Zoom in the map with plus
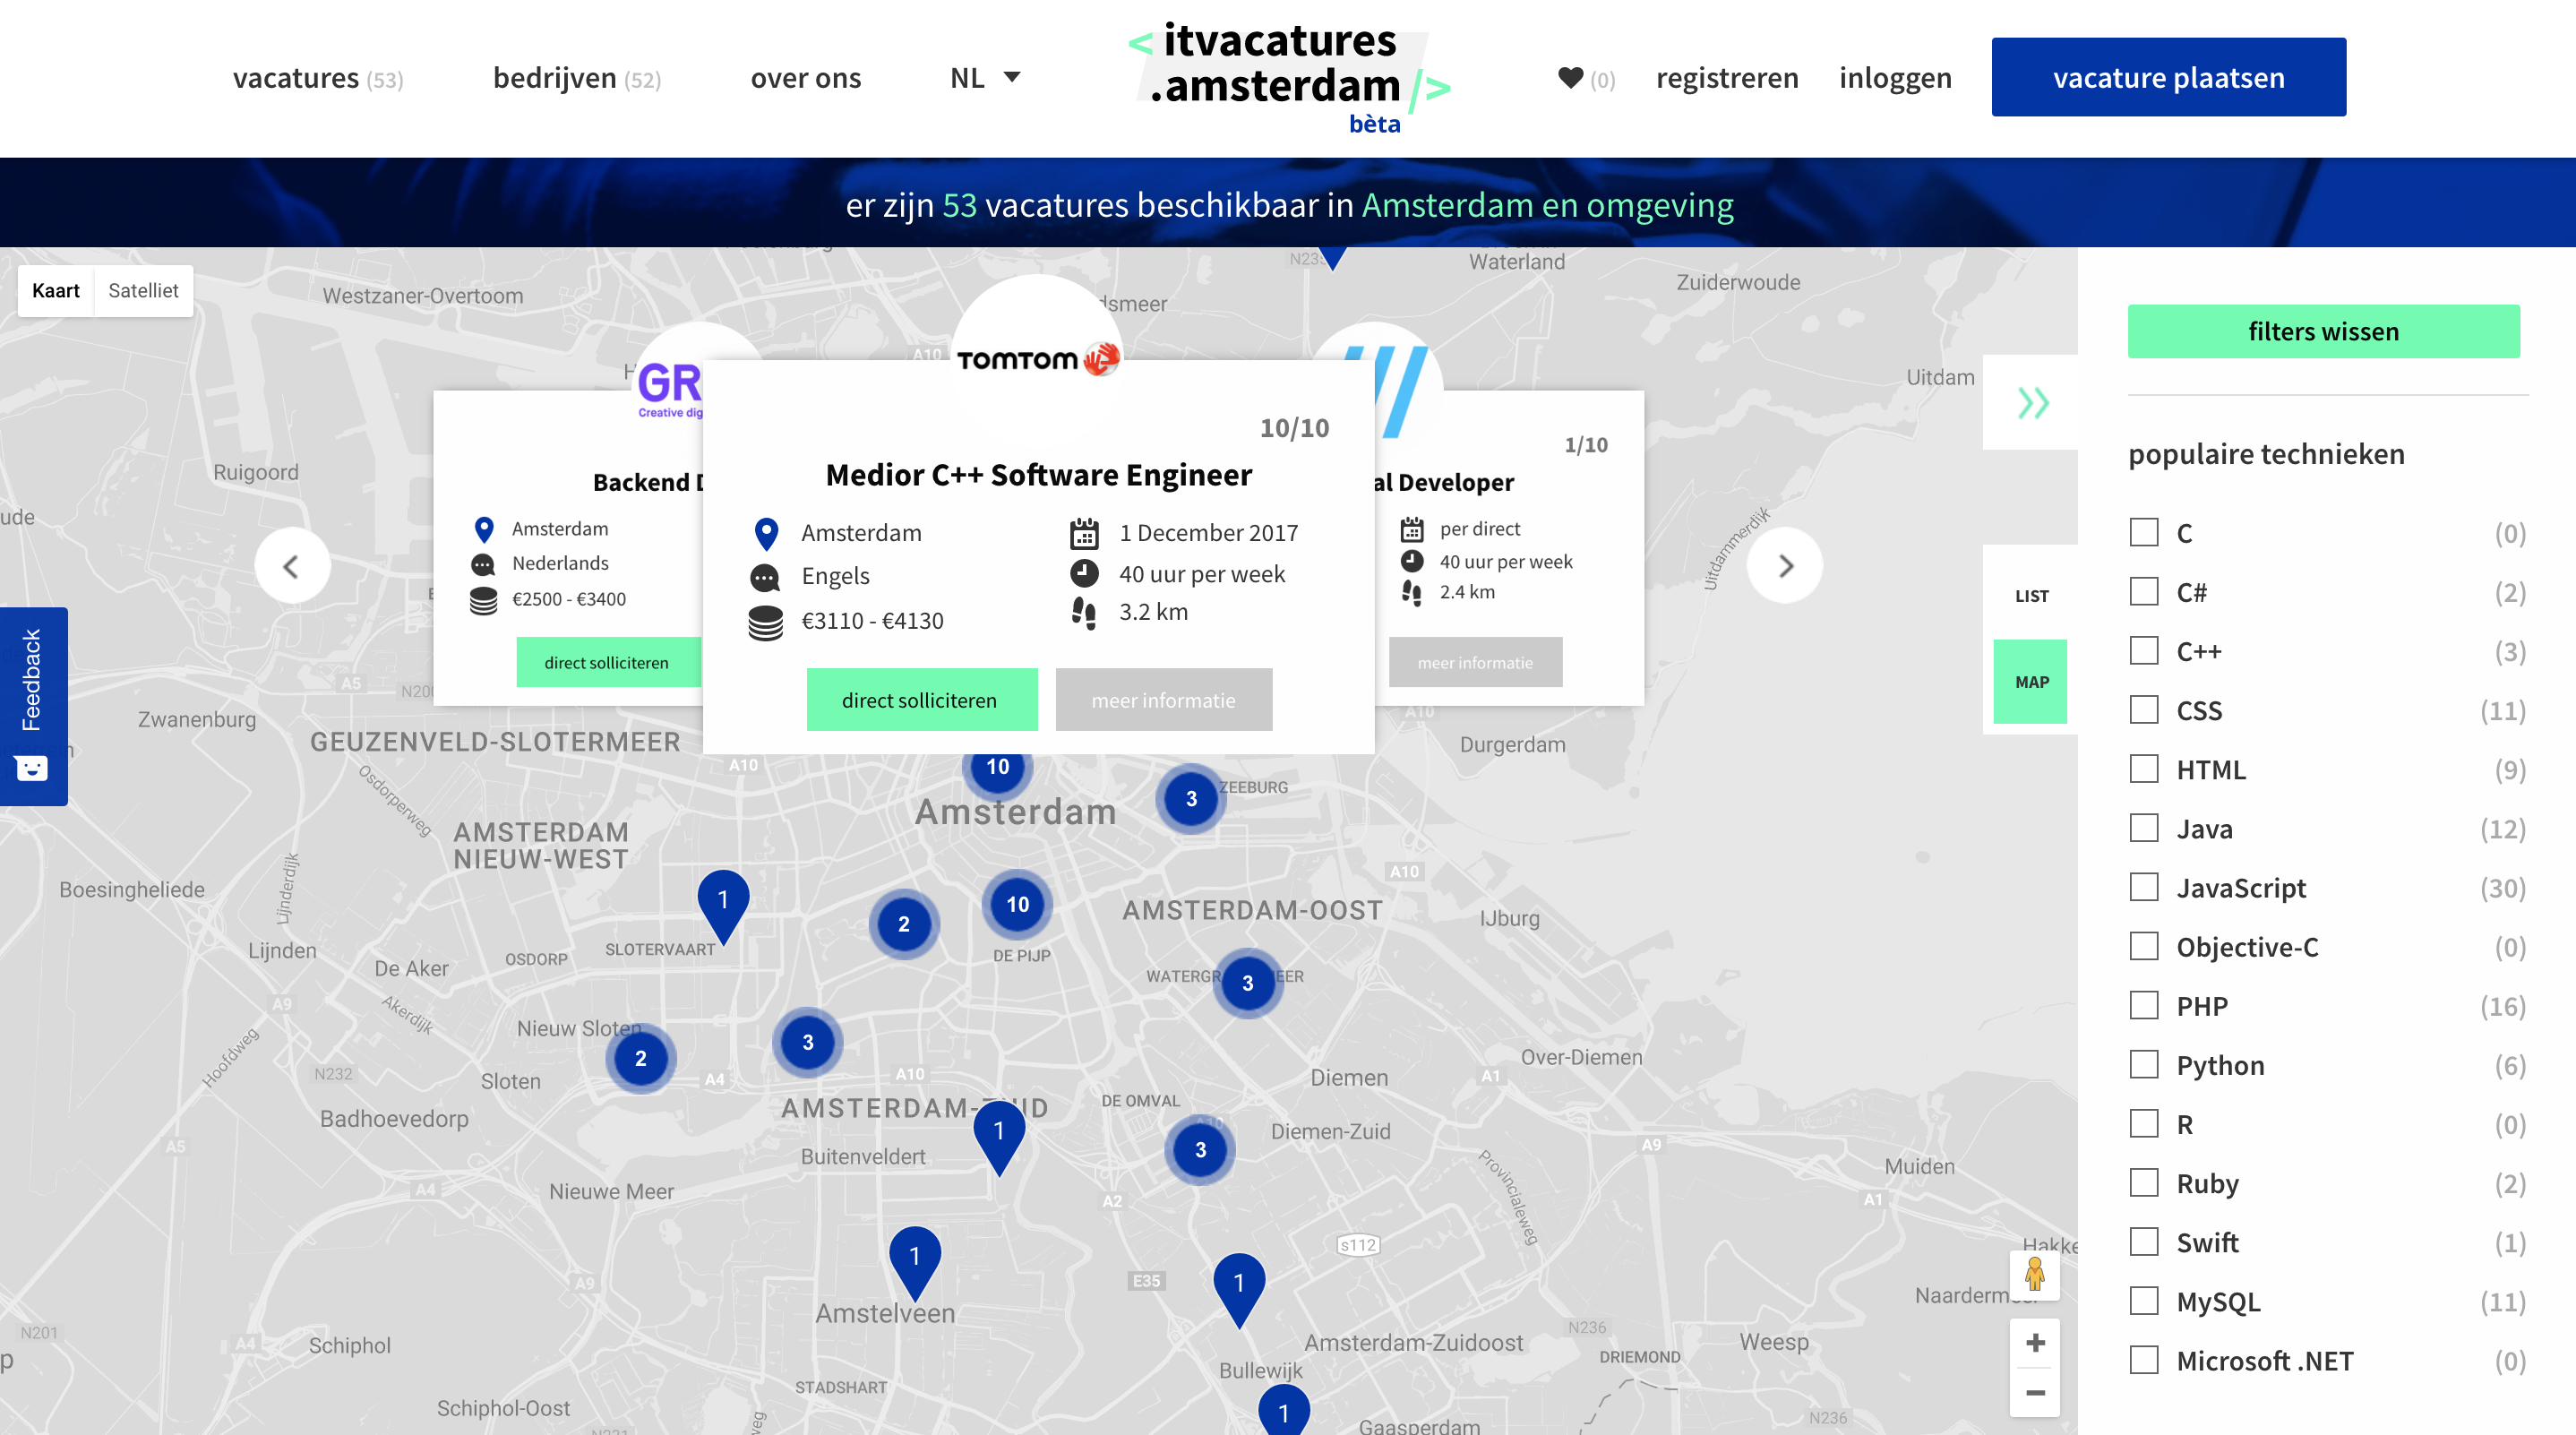Screen dimensions: 2576x1435 pyautogui.click(x=2034, y=1343)
